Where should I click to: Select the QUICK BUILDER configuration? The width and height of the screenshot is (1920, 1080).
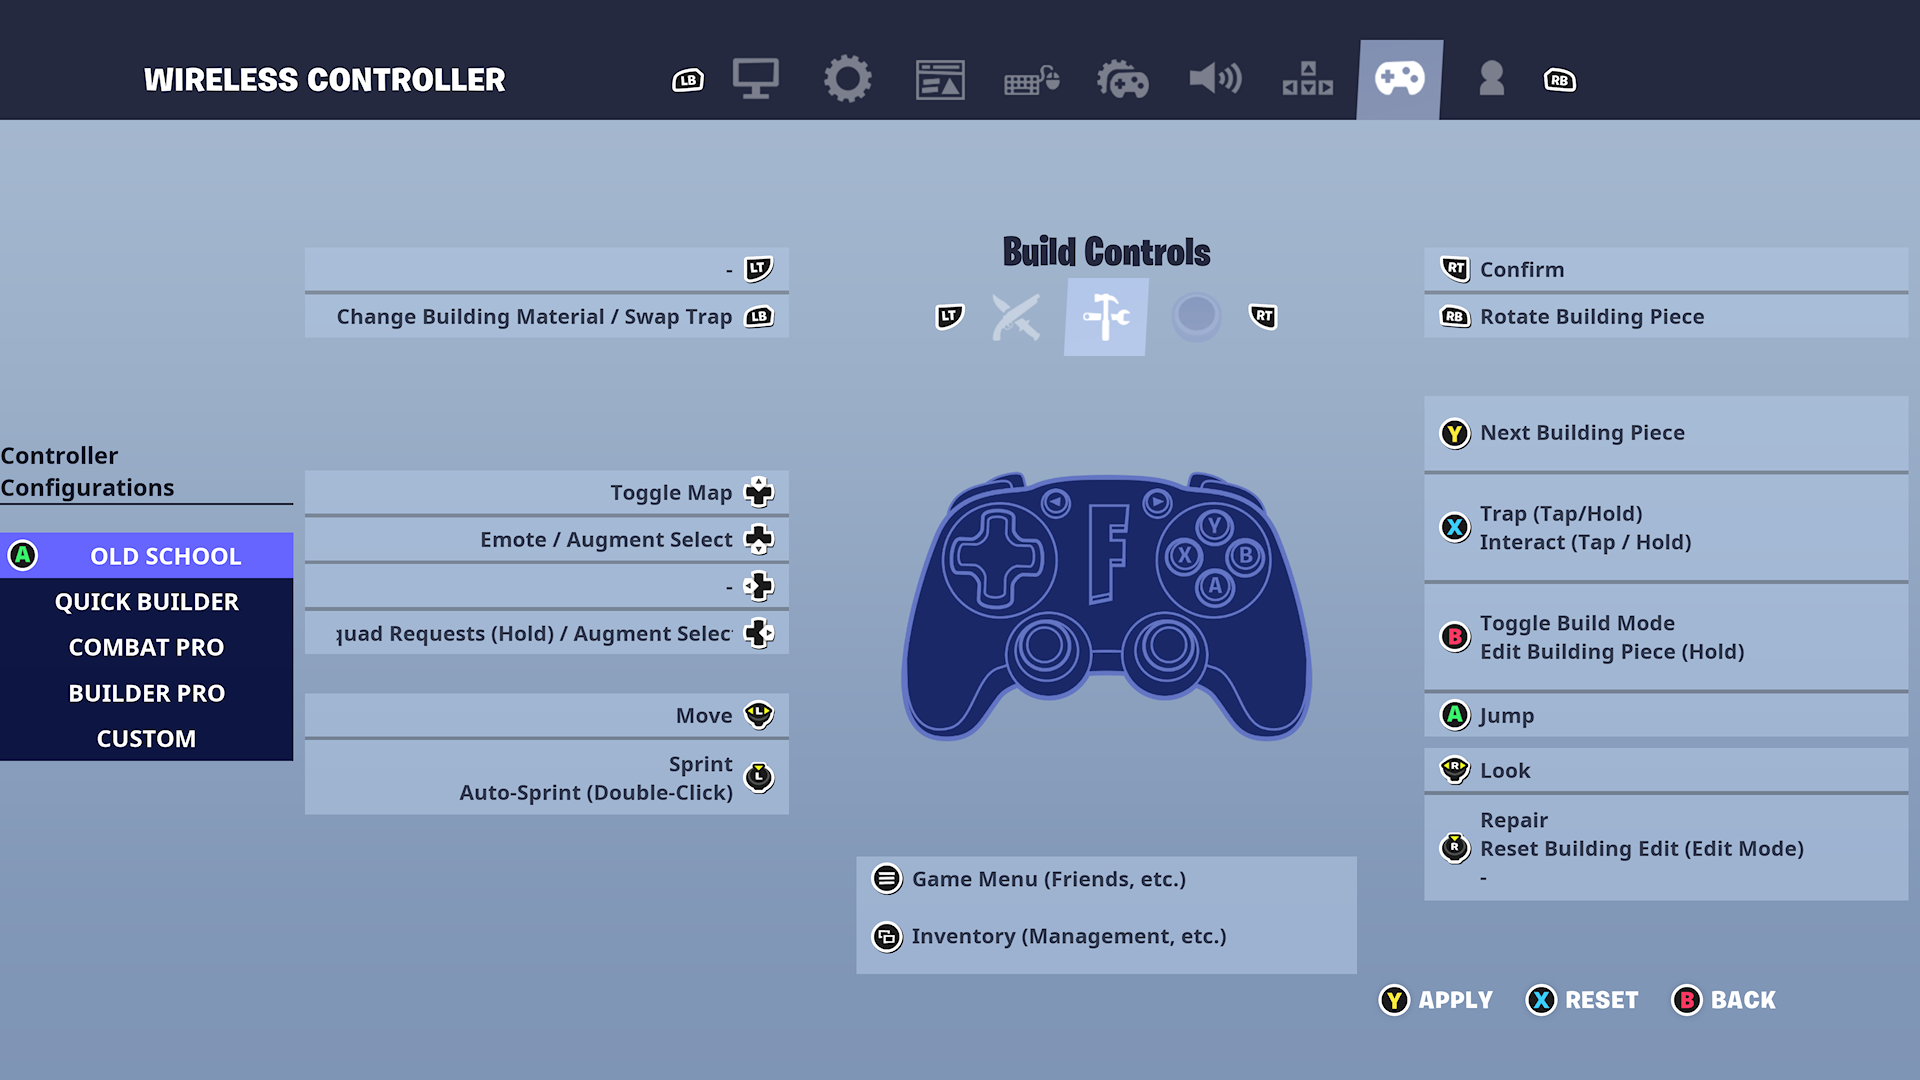tap(145, 601)
